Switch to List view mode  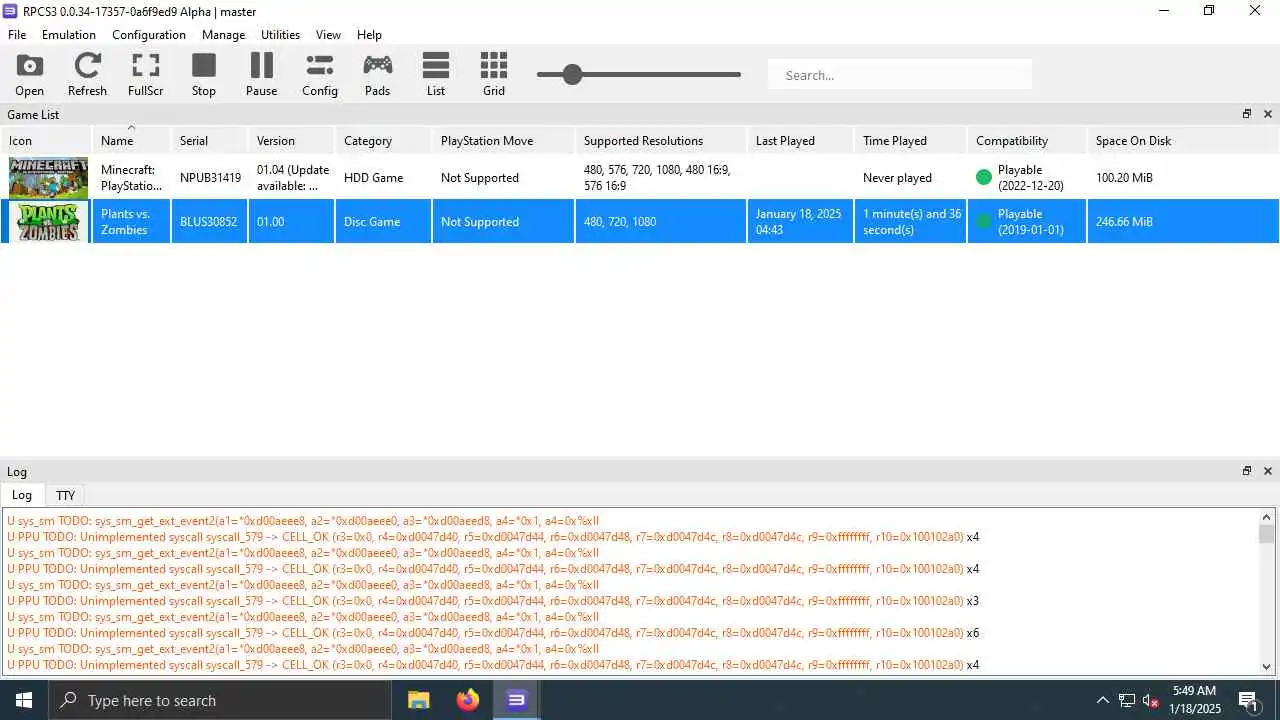(x=435, y=75)
